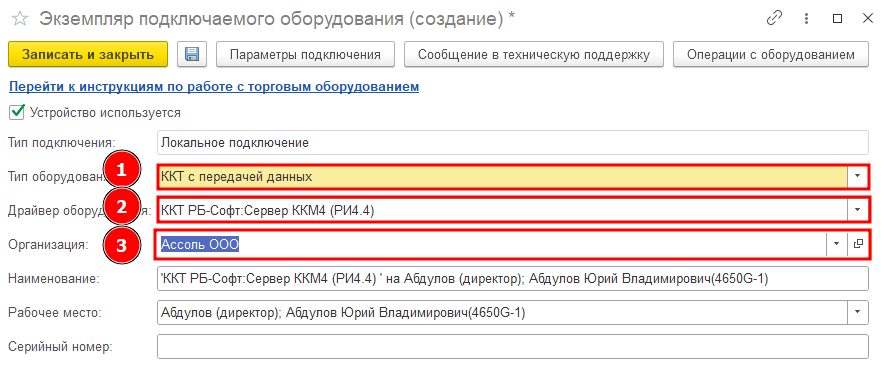This screenshot has width=884, height=371.
Task: Click the Записать и закрыть button
Action: [x=88, y=55]
